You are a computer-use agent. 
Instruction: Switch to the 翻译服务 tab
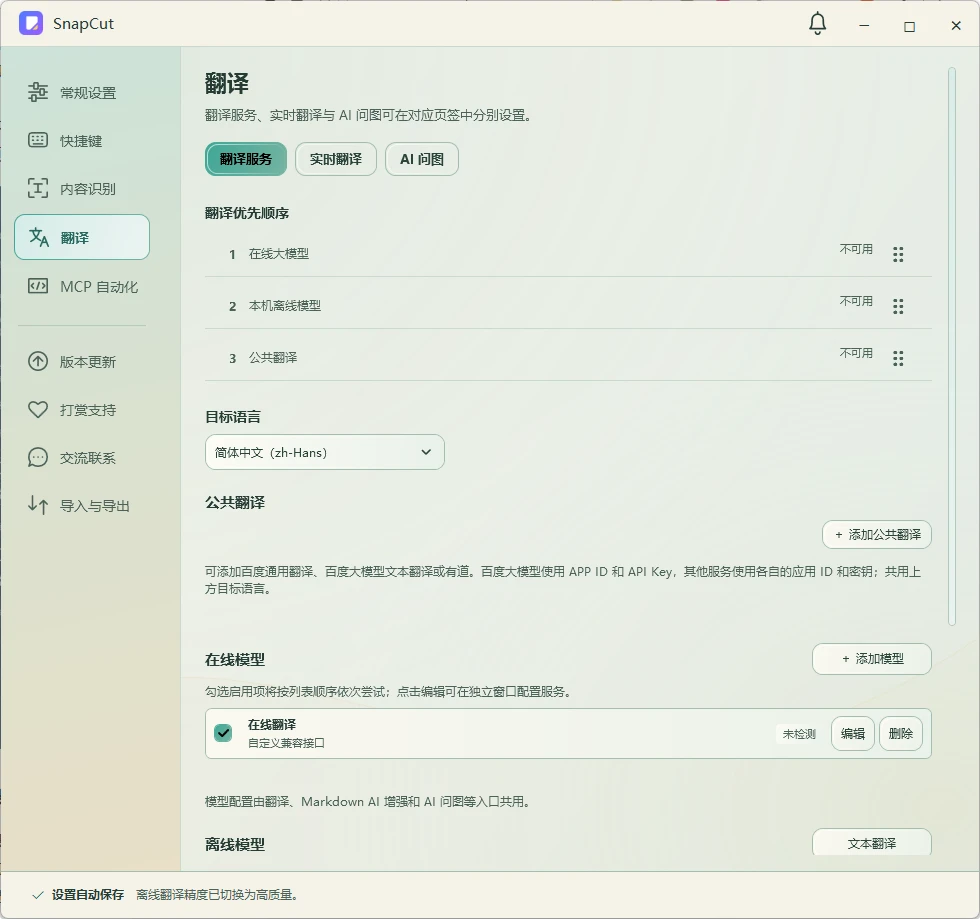[246, 159]
